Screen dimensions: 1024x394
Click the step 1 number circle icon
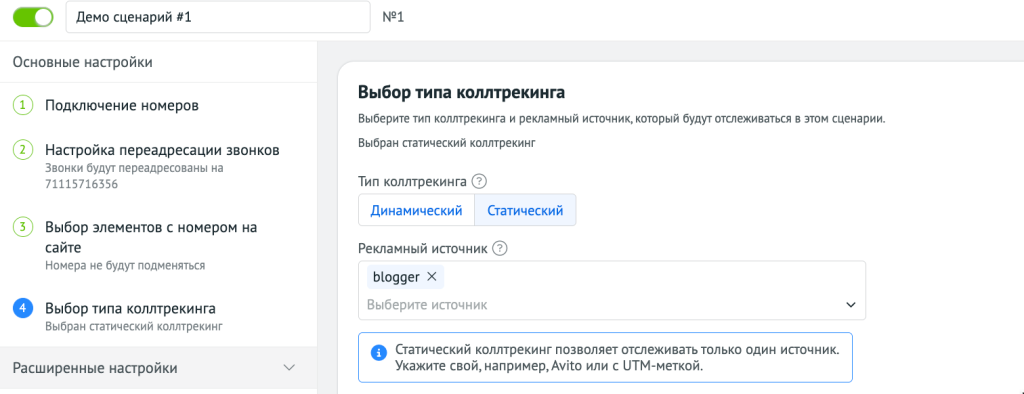click(x=23, y=105)
